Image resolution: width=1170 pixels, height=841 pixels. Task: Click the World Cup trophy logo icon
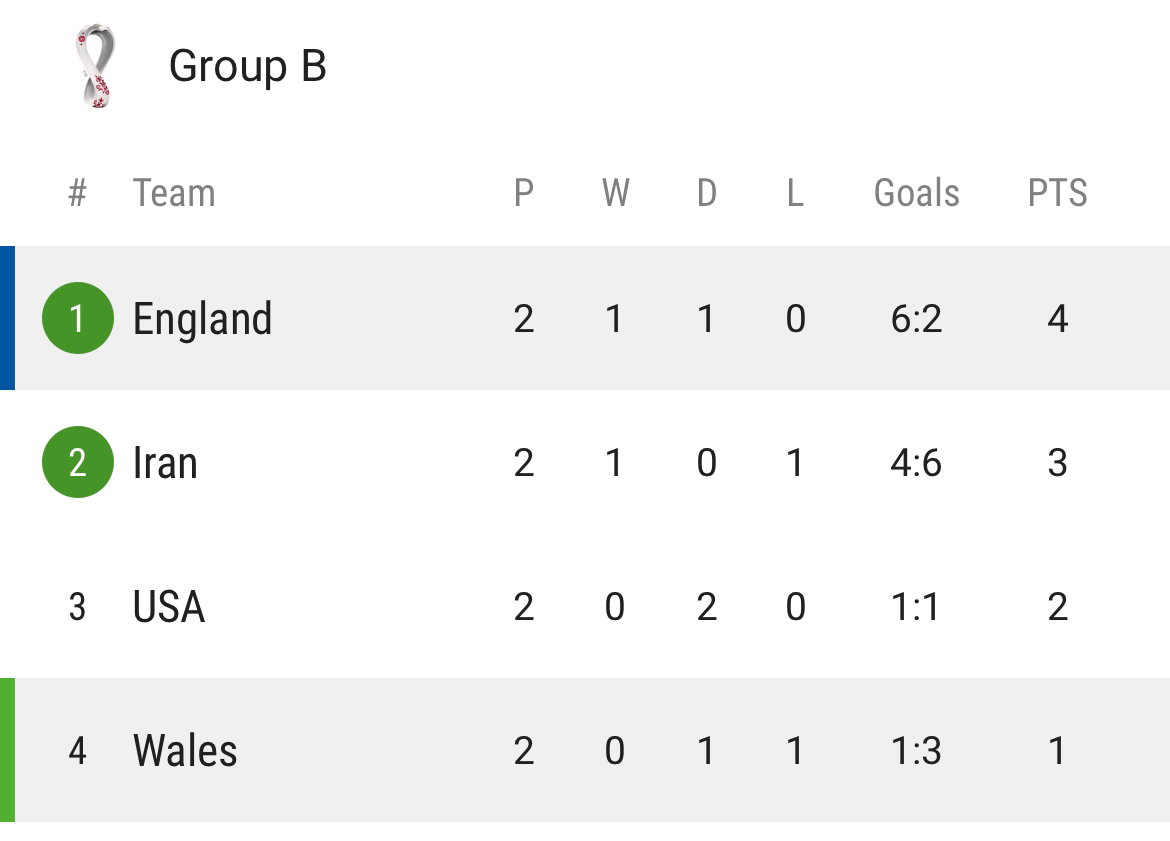pos(96,66)
